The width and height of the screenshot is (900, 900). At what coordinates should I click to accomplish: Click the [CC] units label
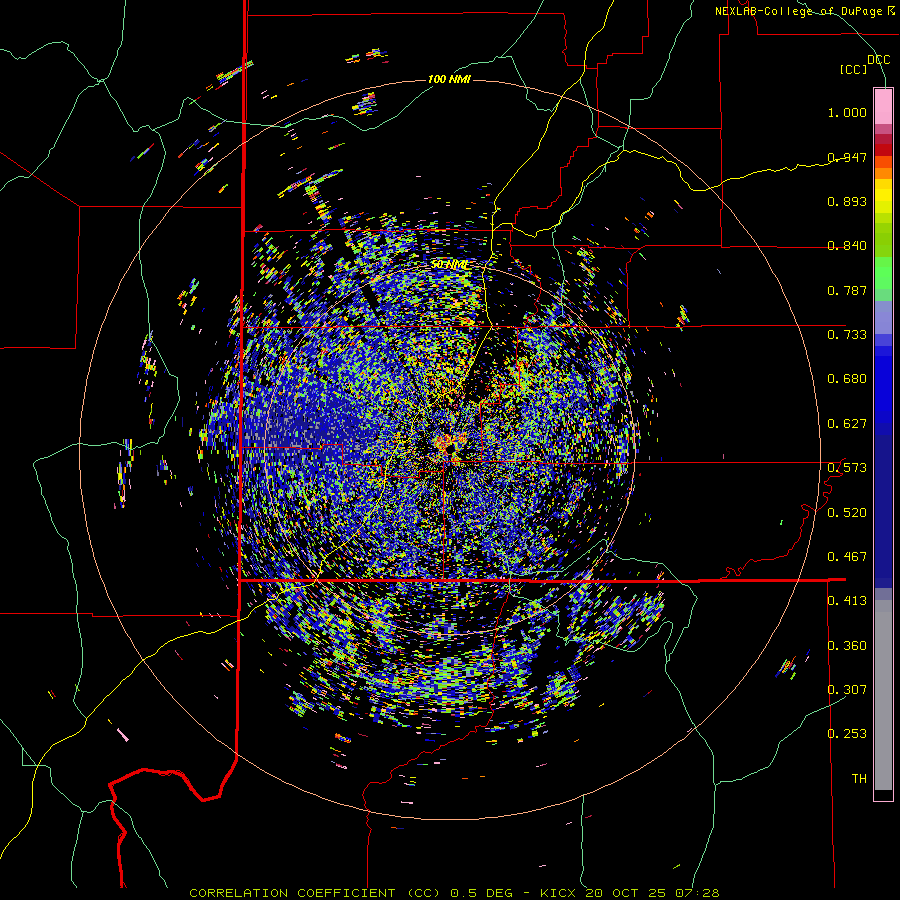[x=853, y=69]
